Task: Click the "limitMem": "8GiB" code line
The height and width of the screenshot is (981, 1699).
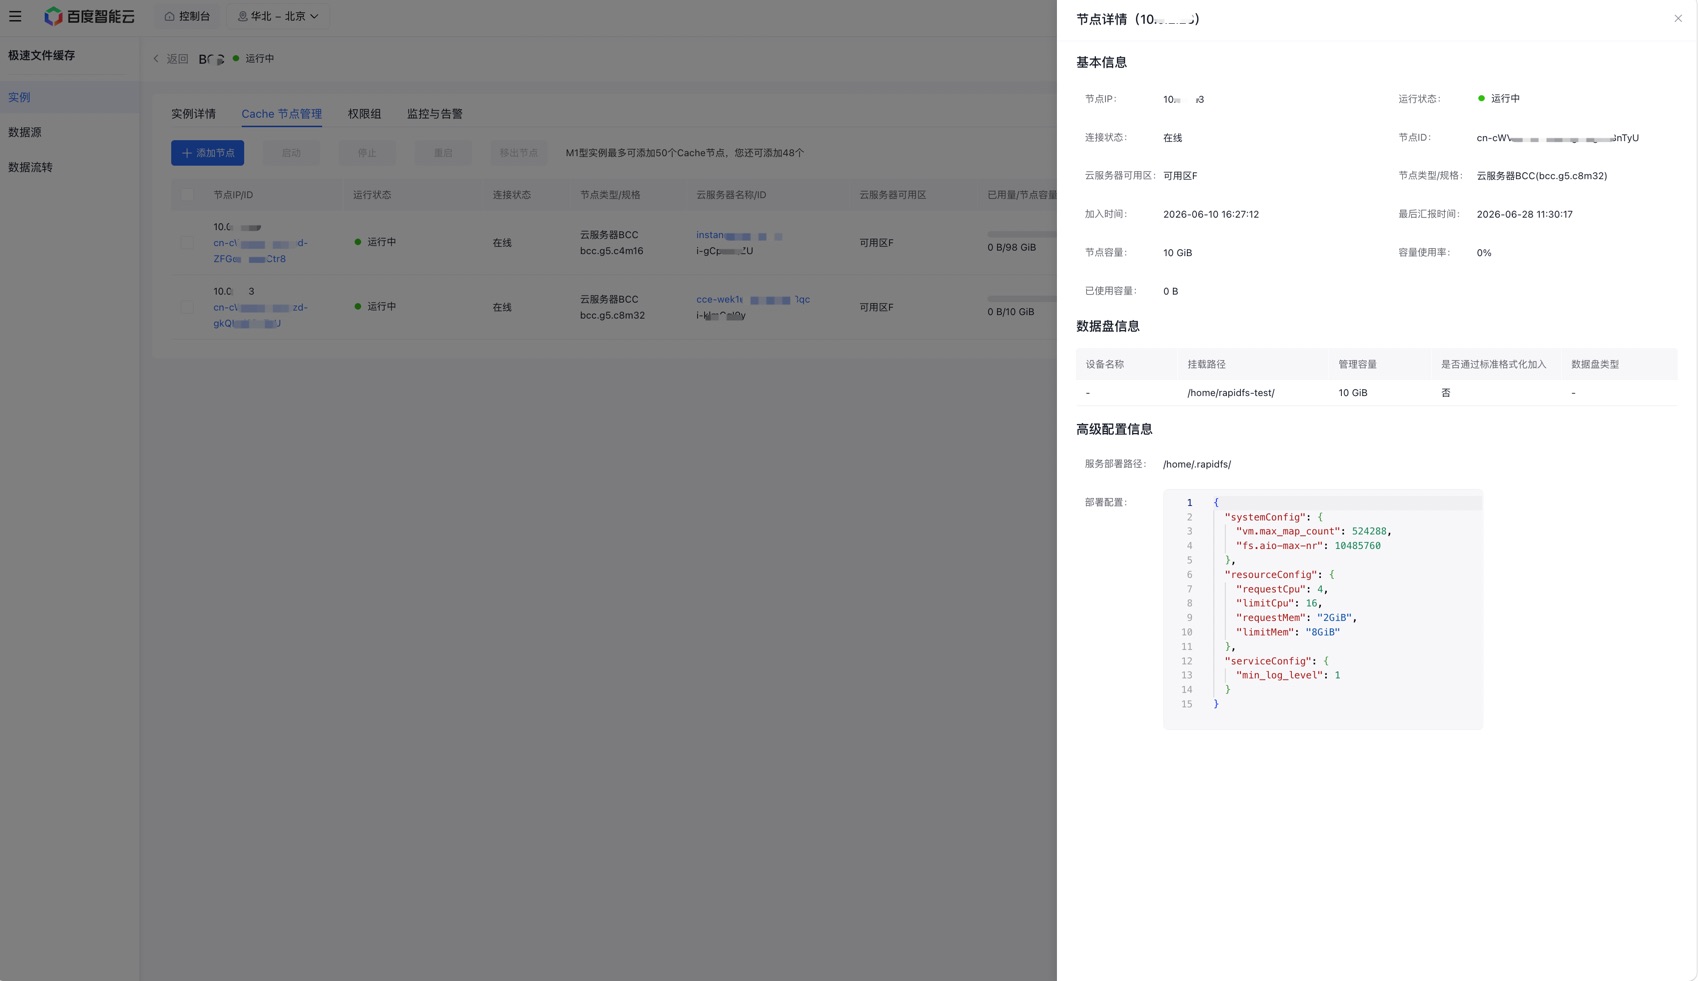Action: 1288,632
